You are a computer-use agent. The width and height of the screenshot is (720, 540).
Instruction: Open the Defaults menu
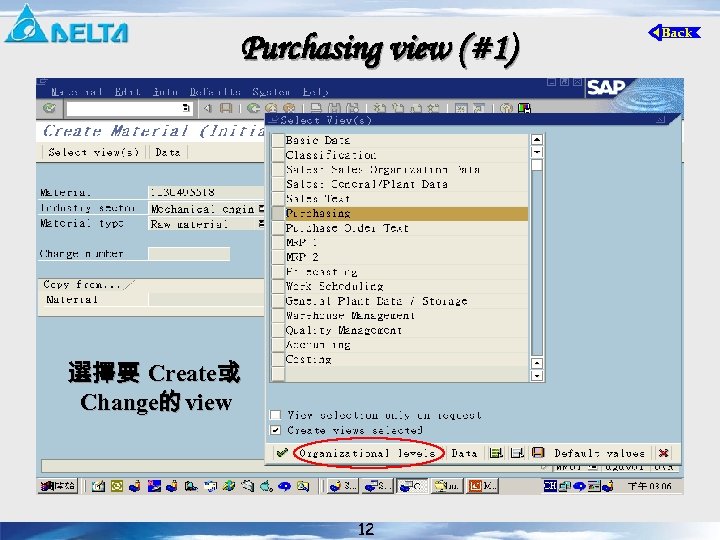(x=215, y=92)
